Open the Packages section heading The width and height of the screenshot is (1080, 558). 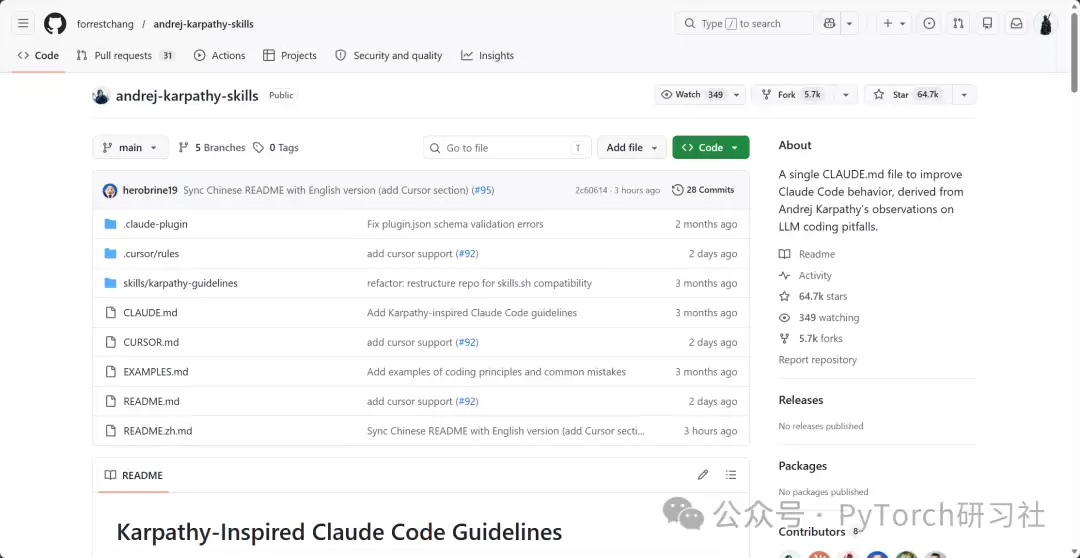(x=802, y=466)
